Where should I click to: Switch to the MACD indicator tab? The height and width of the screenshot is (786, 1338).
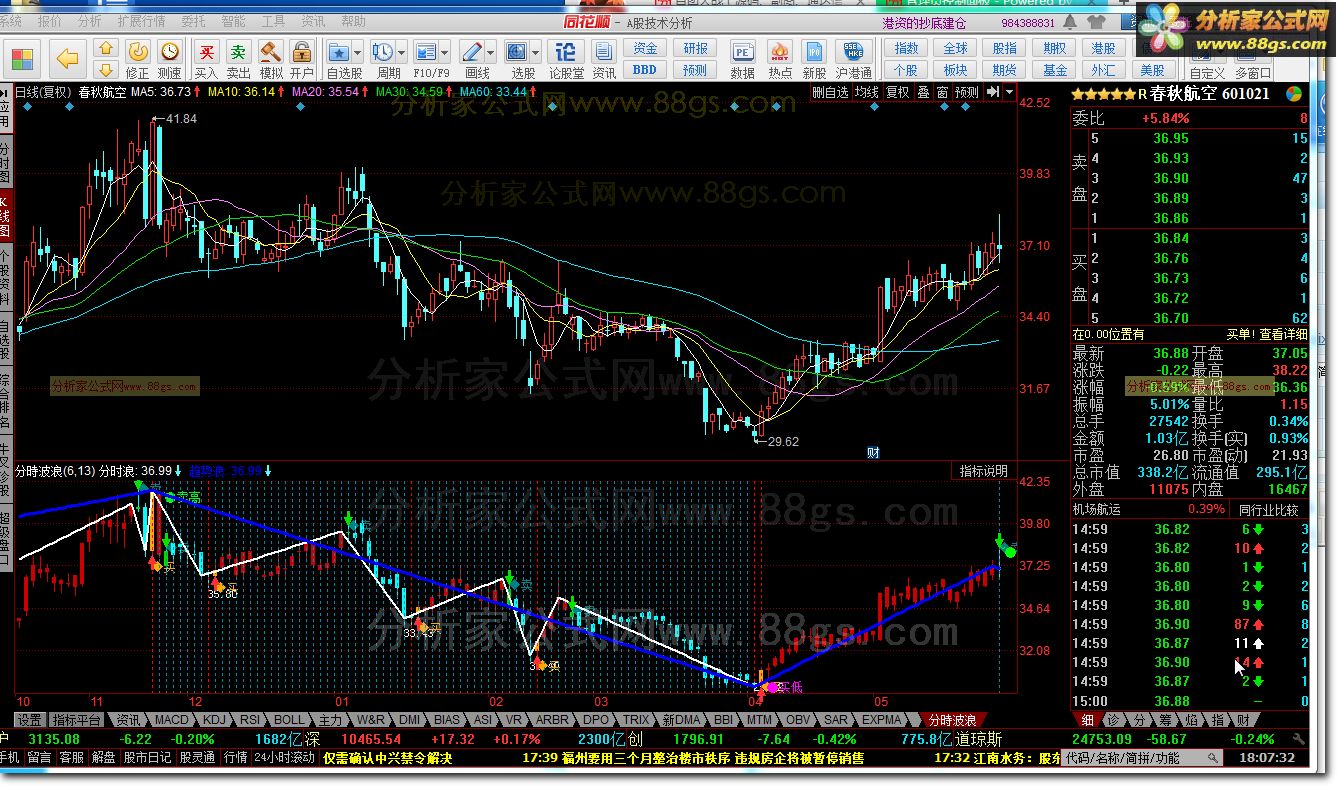pyautogui.click(x=171, y=720)
